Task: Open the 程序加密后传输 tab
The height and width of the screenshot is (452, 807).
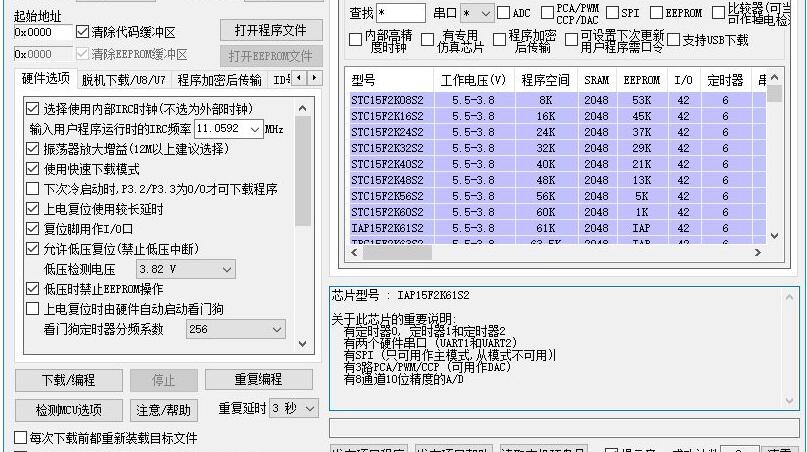Action: (220, 80)
